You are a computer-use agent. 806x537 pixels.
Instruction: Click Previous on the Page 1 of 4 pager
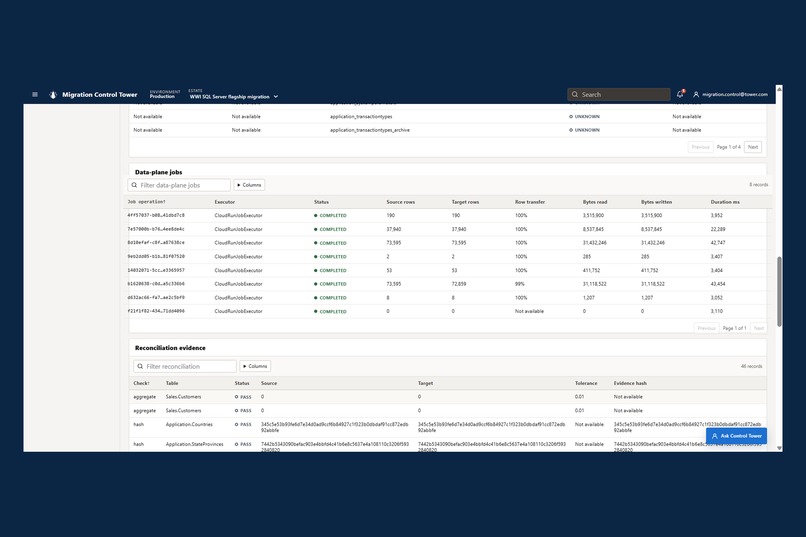[701, 147]
